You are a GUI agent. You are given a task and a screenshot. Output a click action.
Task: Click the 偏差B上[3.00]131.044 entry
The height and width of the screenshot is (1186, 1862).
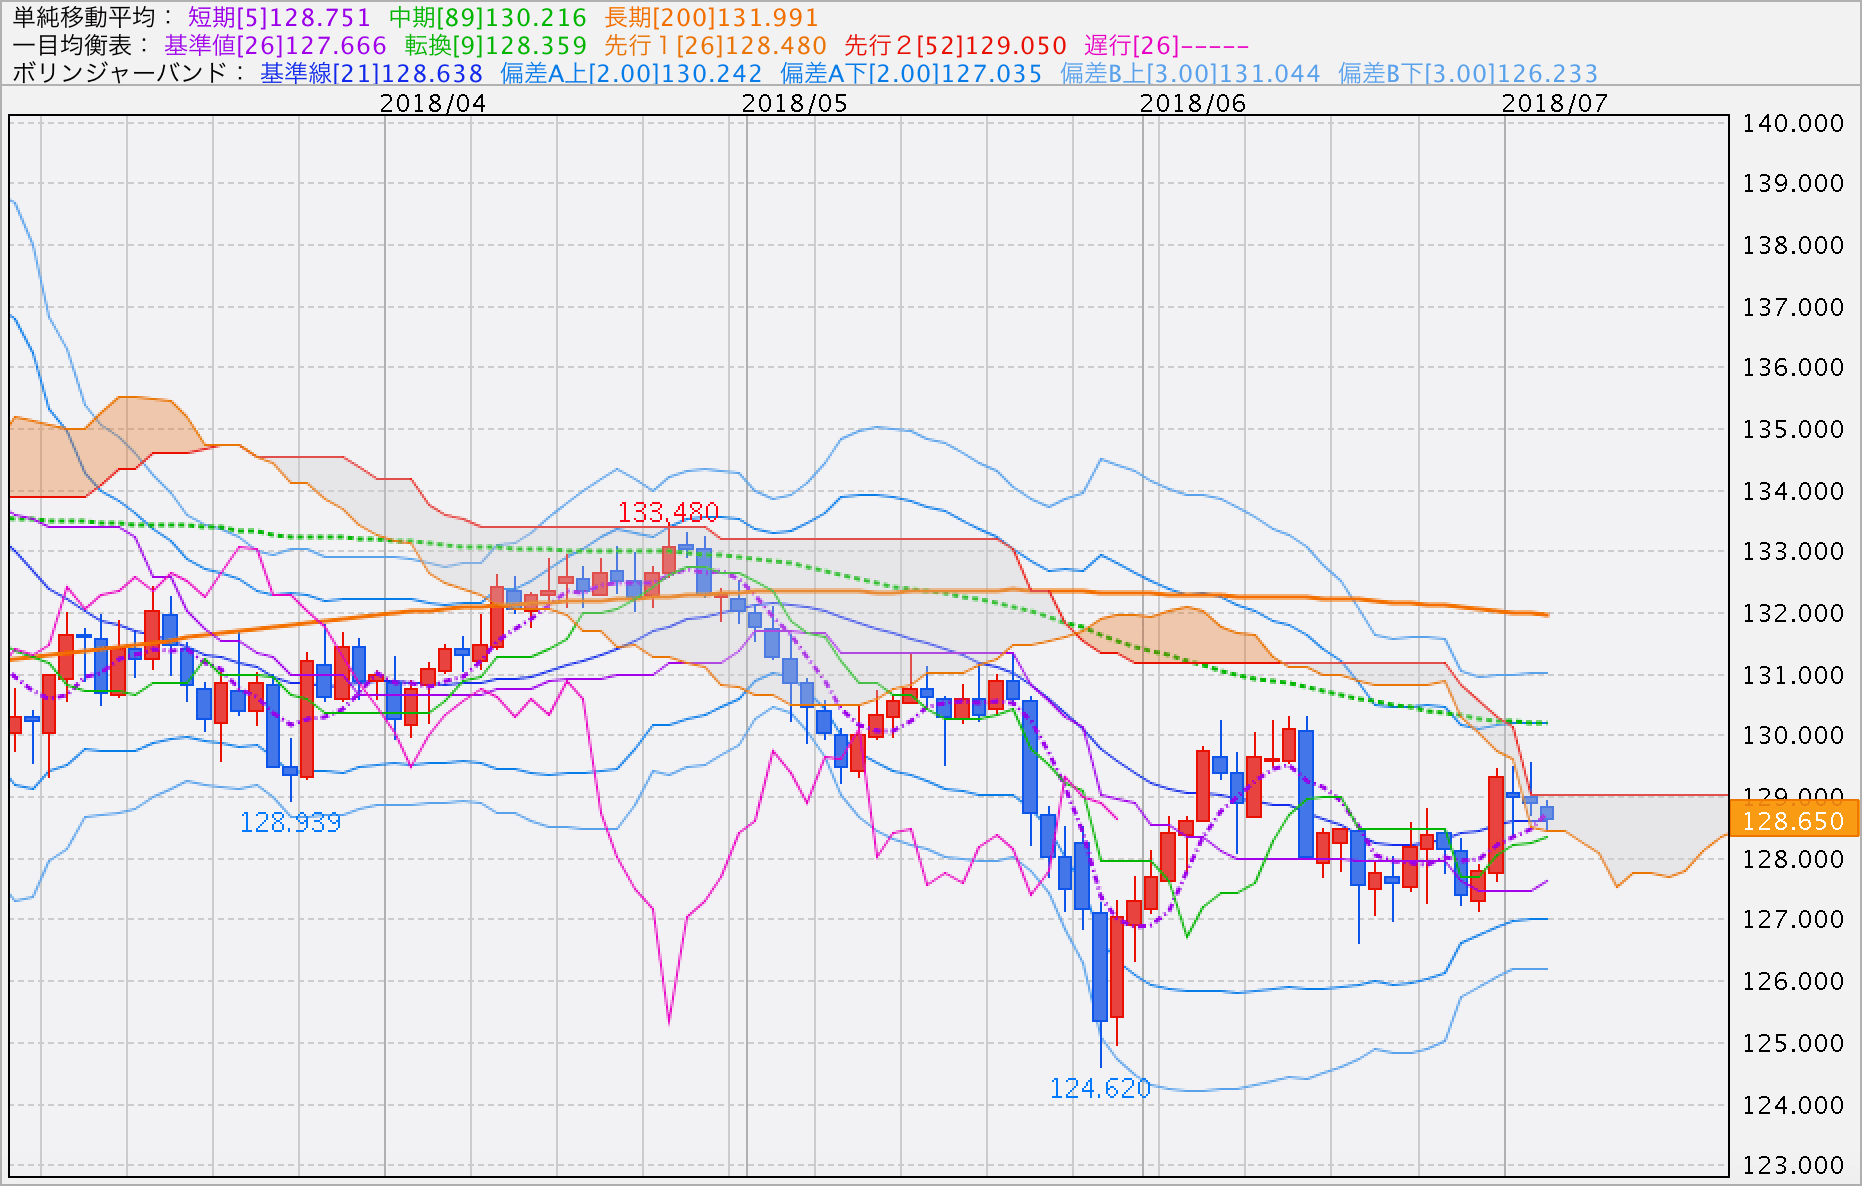pyautogui.click(x=1190, y=74)
